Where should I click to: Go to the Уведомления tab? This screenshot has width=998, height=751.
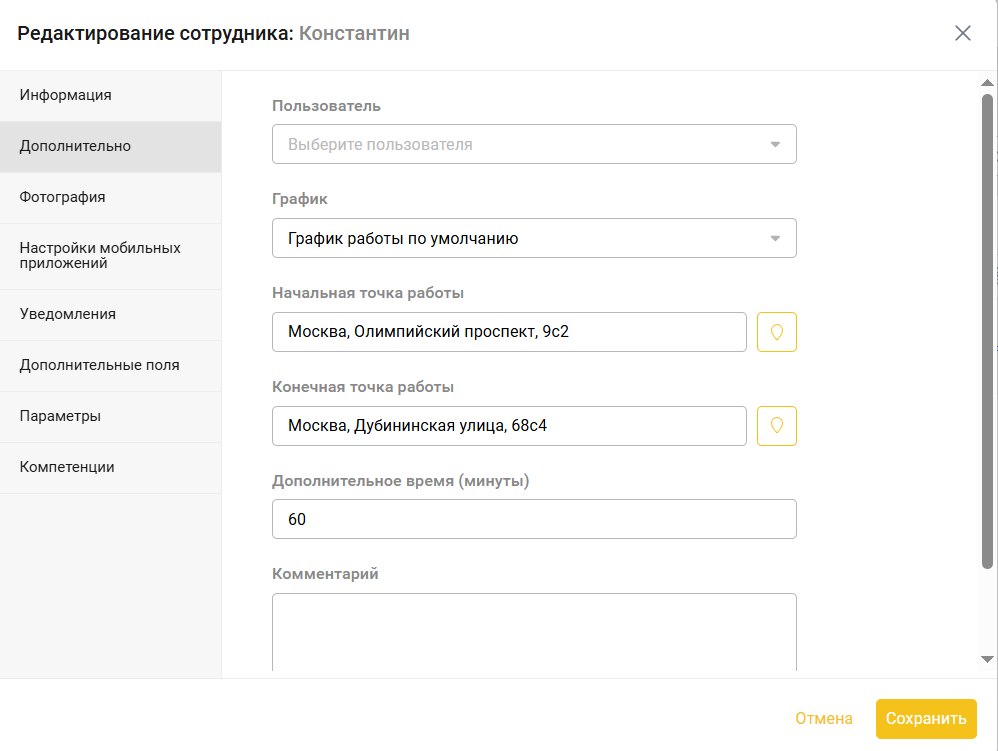click(111, 314)
